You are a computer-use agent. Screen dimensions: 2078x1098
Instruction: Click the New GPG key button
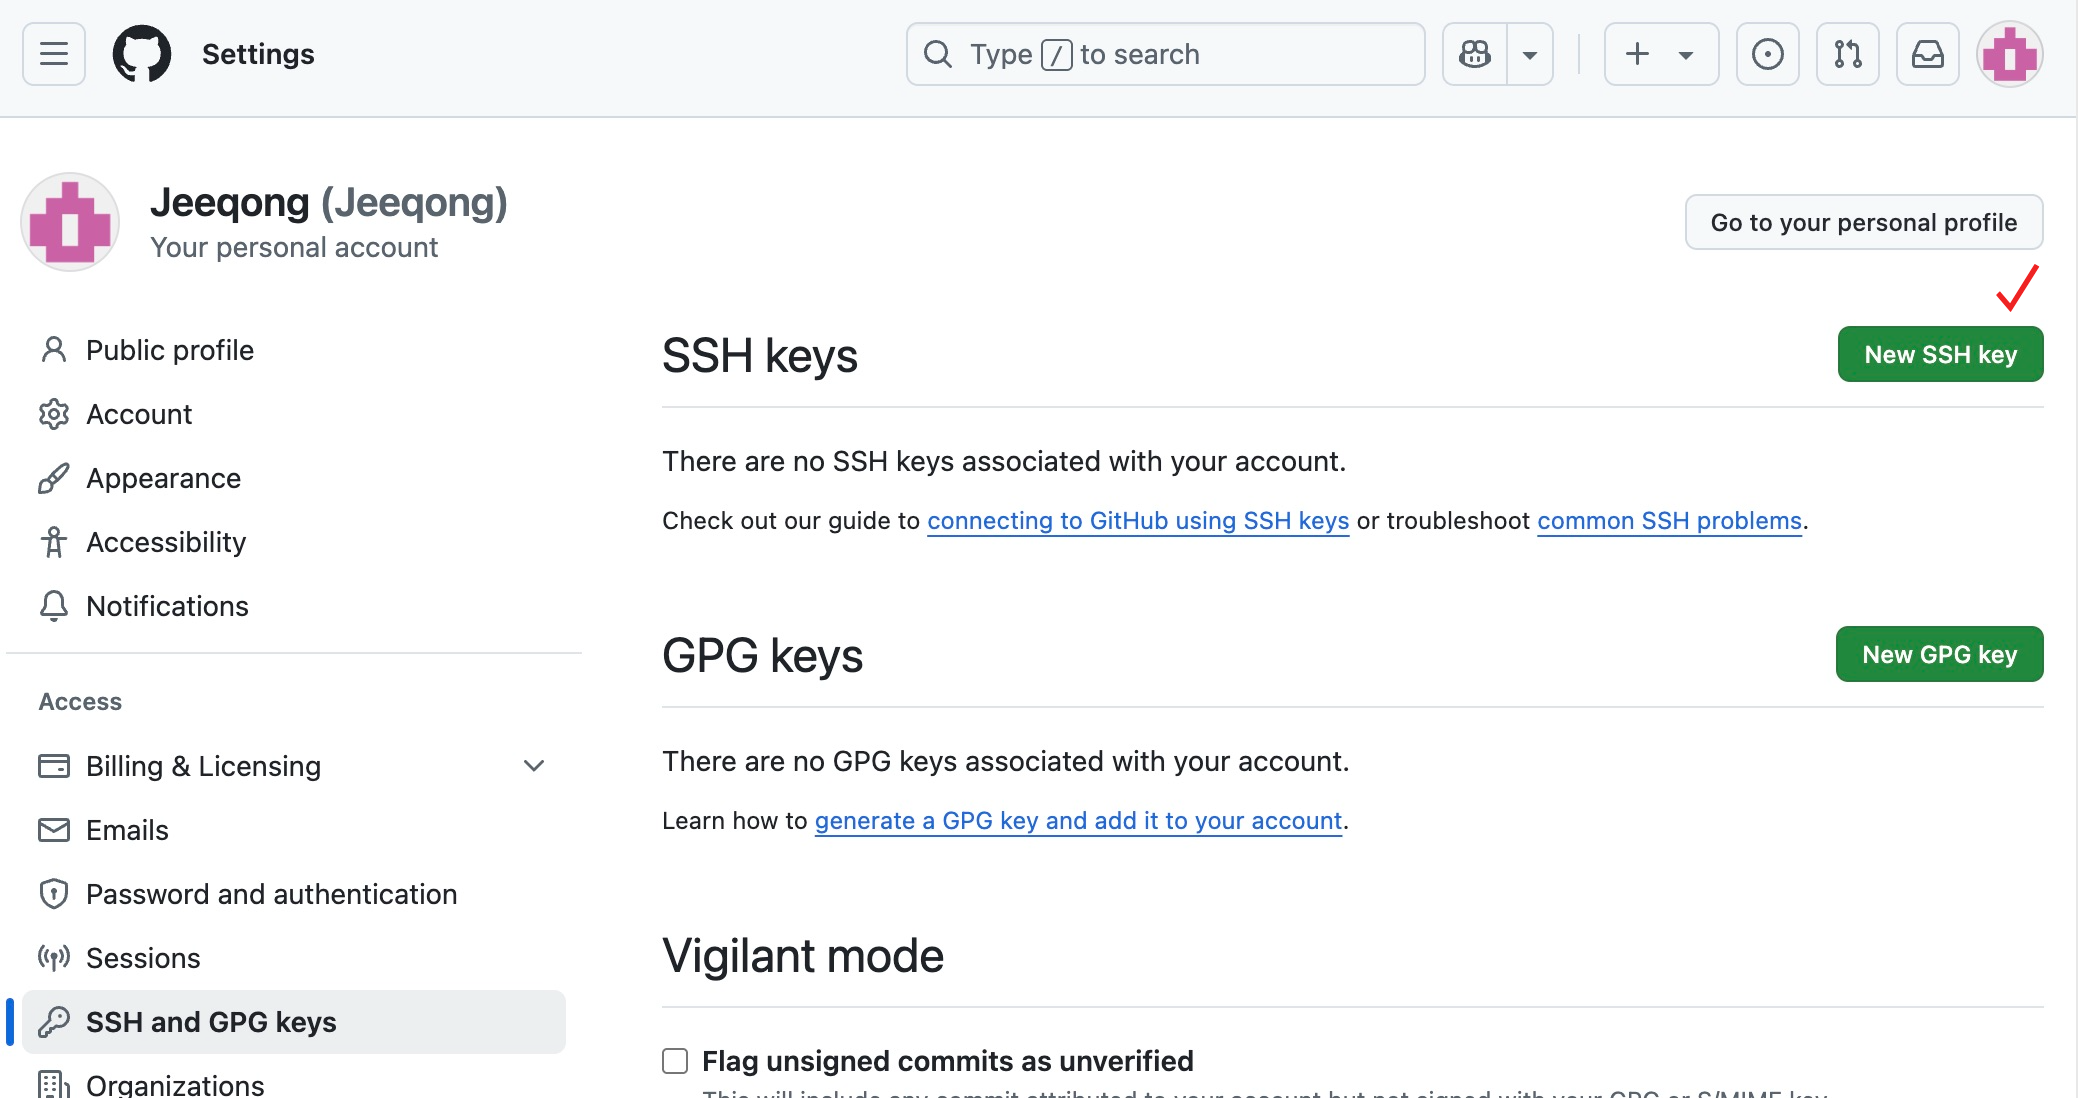point(1939,654)
